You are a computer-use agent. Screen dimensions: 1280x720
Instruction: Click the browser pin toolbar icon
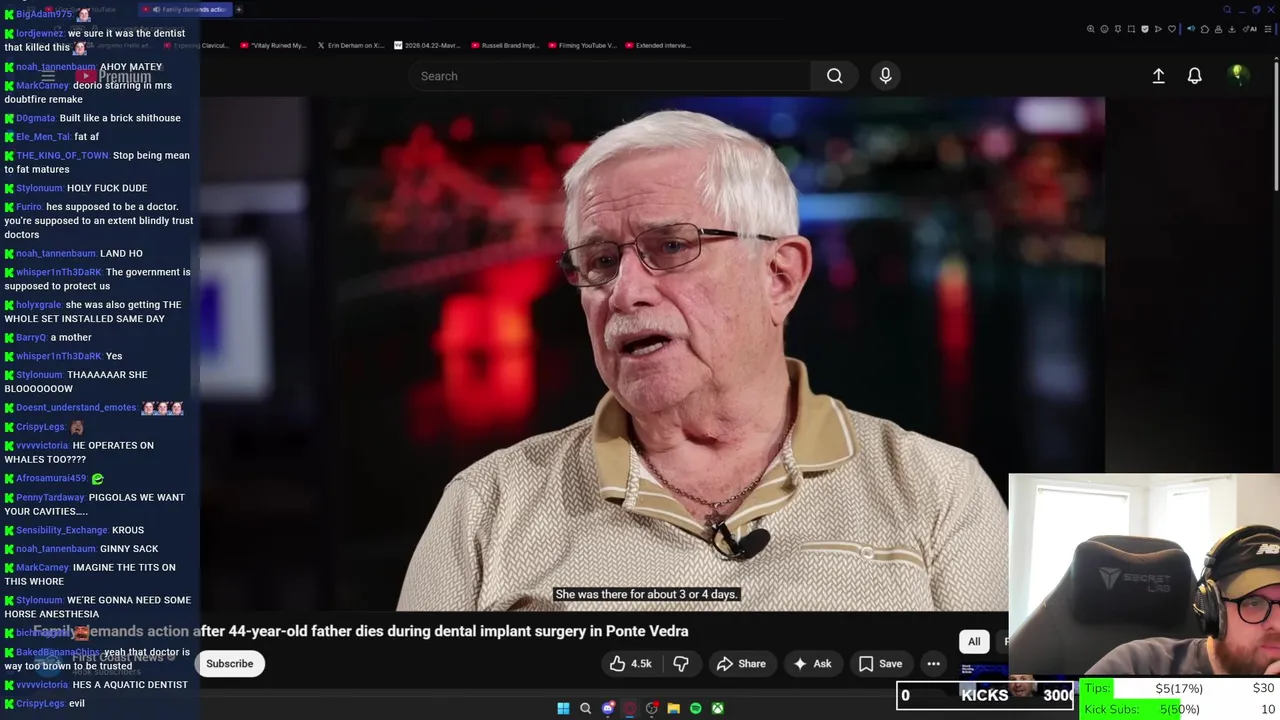[x=1118, y=29]
